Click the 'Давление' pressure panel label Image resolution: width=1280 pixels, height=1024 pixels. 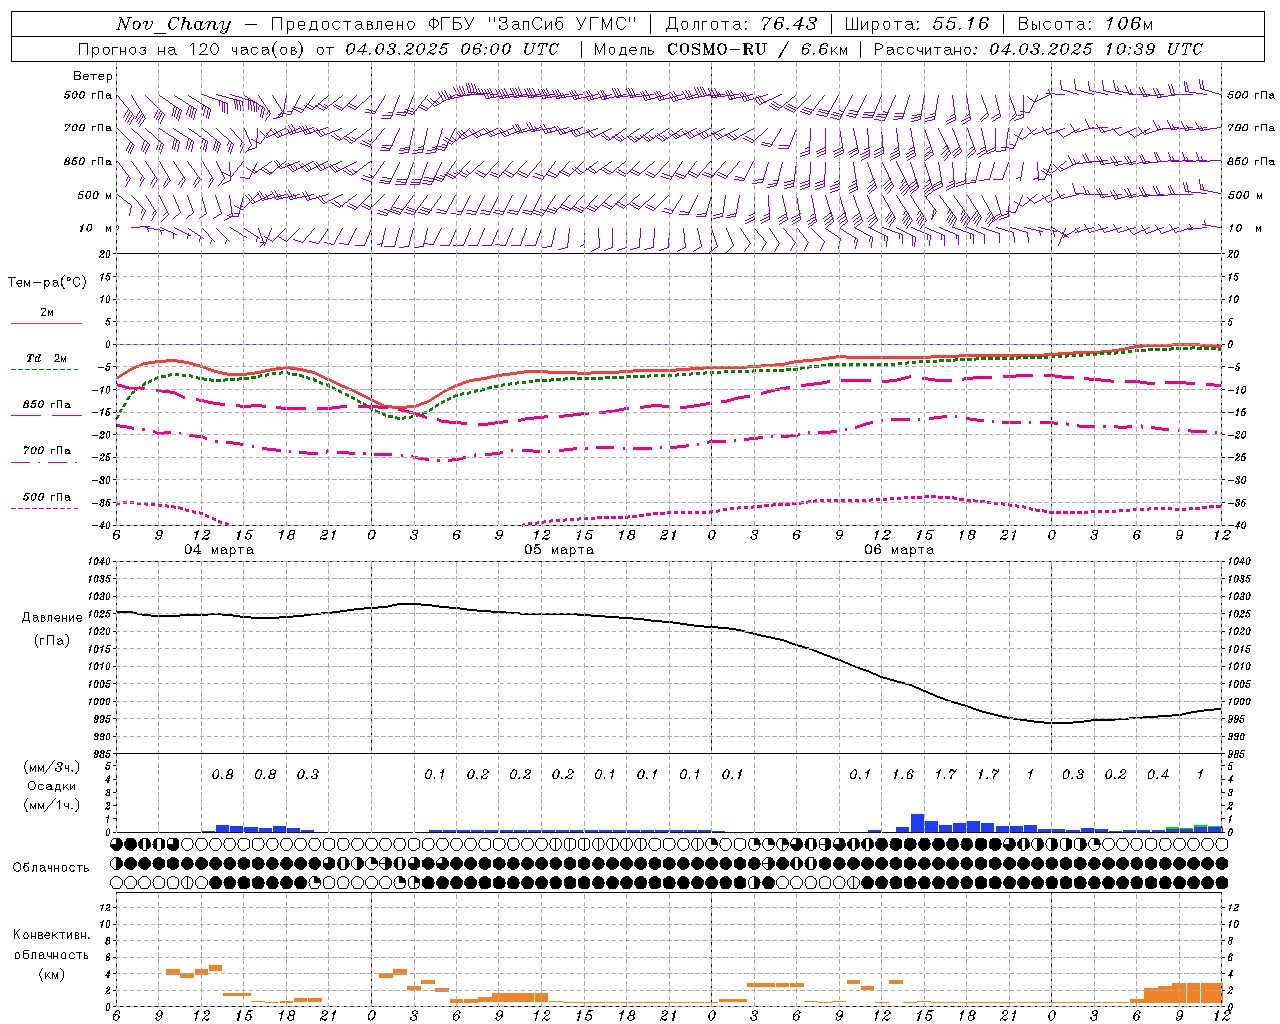(x=52, y=618)
